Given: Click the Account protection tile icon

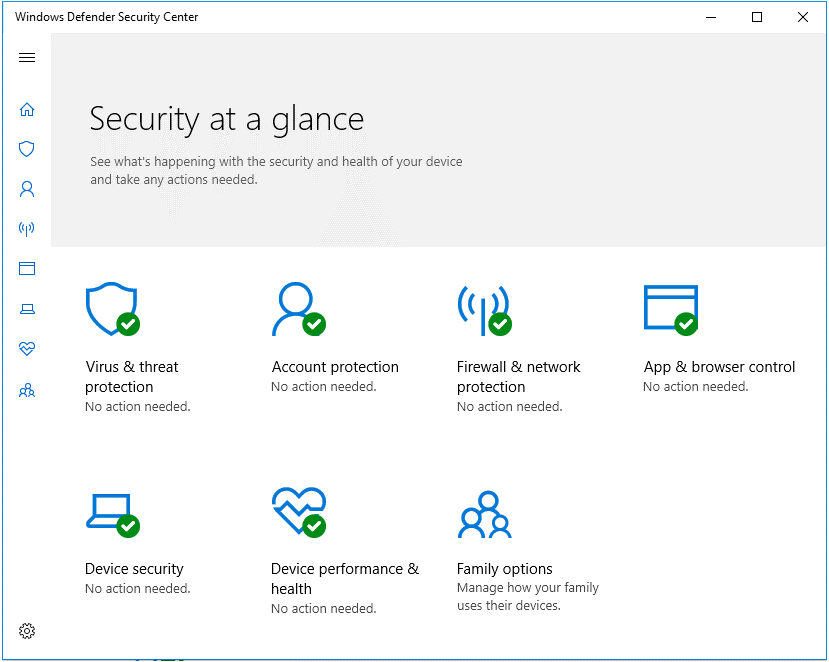Looking at the screenshot, I should tap(297, 308).
